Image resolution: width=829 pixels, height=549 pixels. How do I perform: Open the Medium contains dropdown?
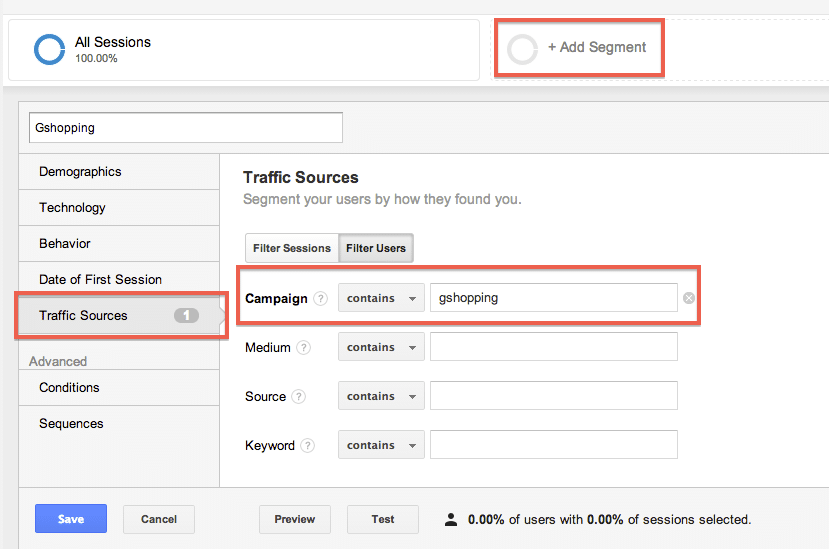coord(381,347)
